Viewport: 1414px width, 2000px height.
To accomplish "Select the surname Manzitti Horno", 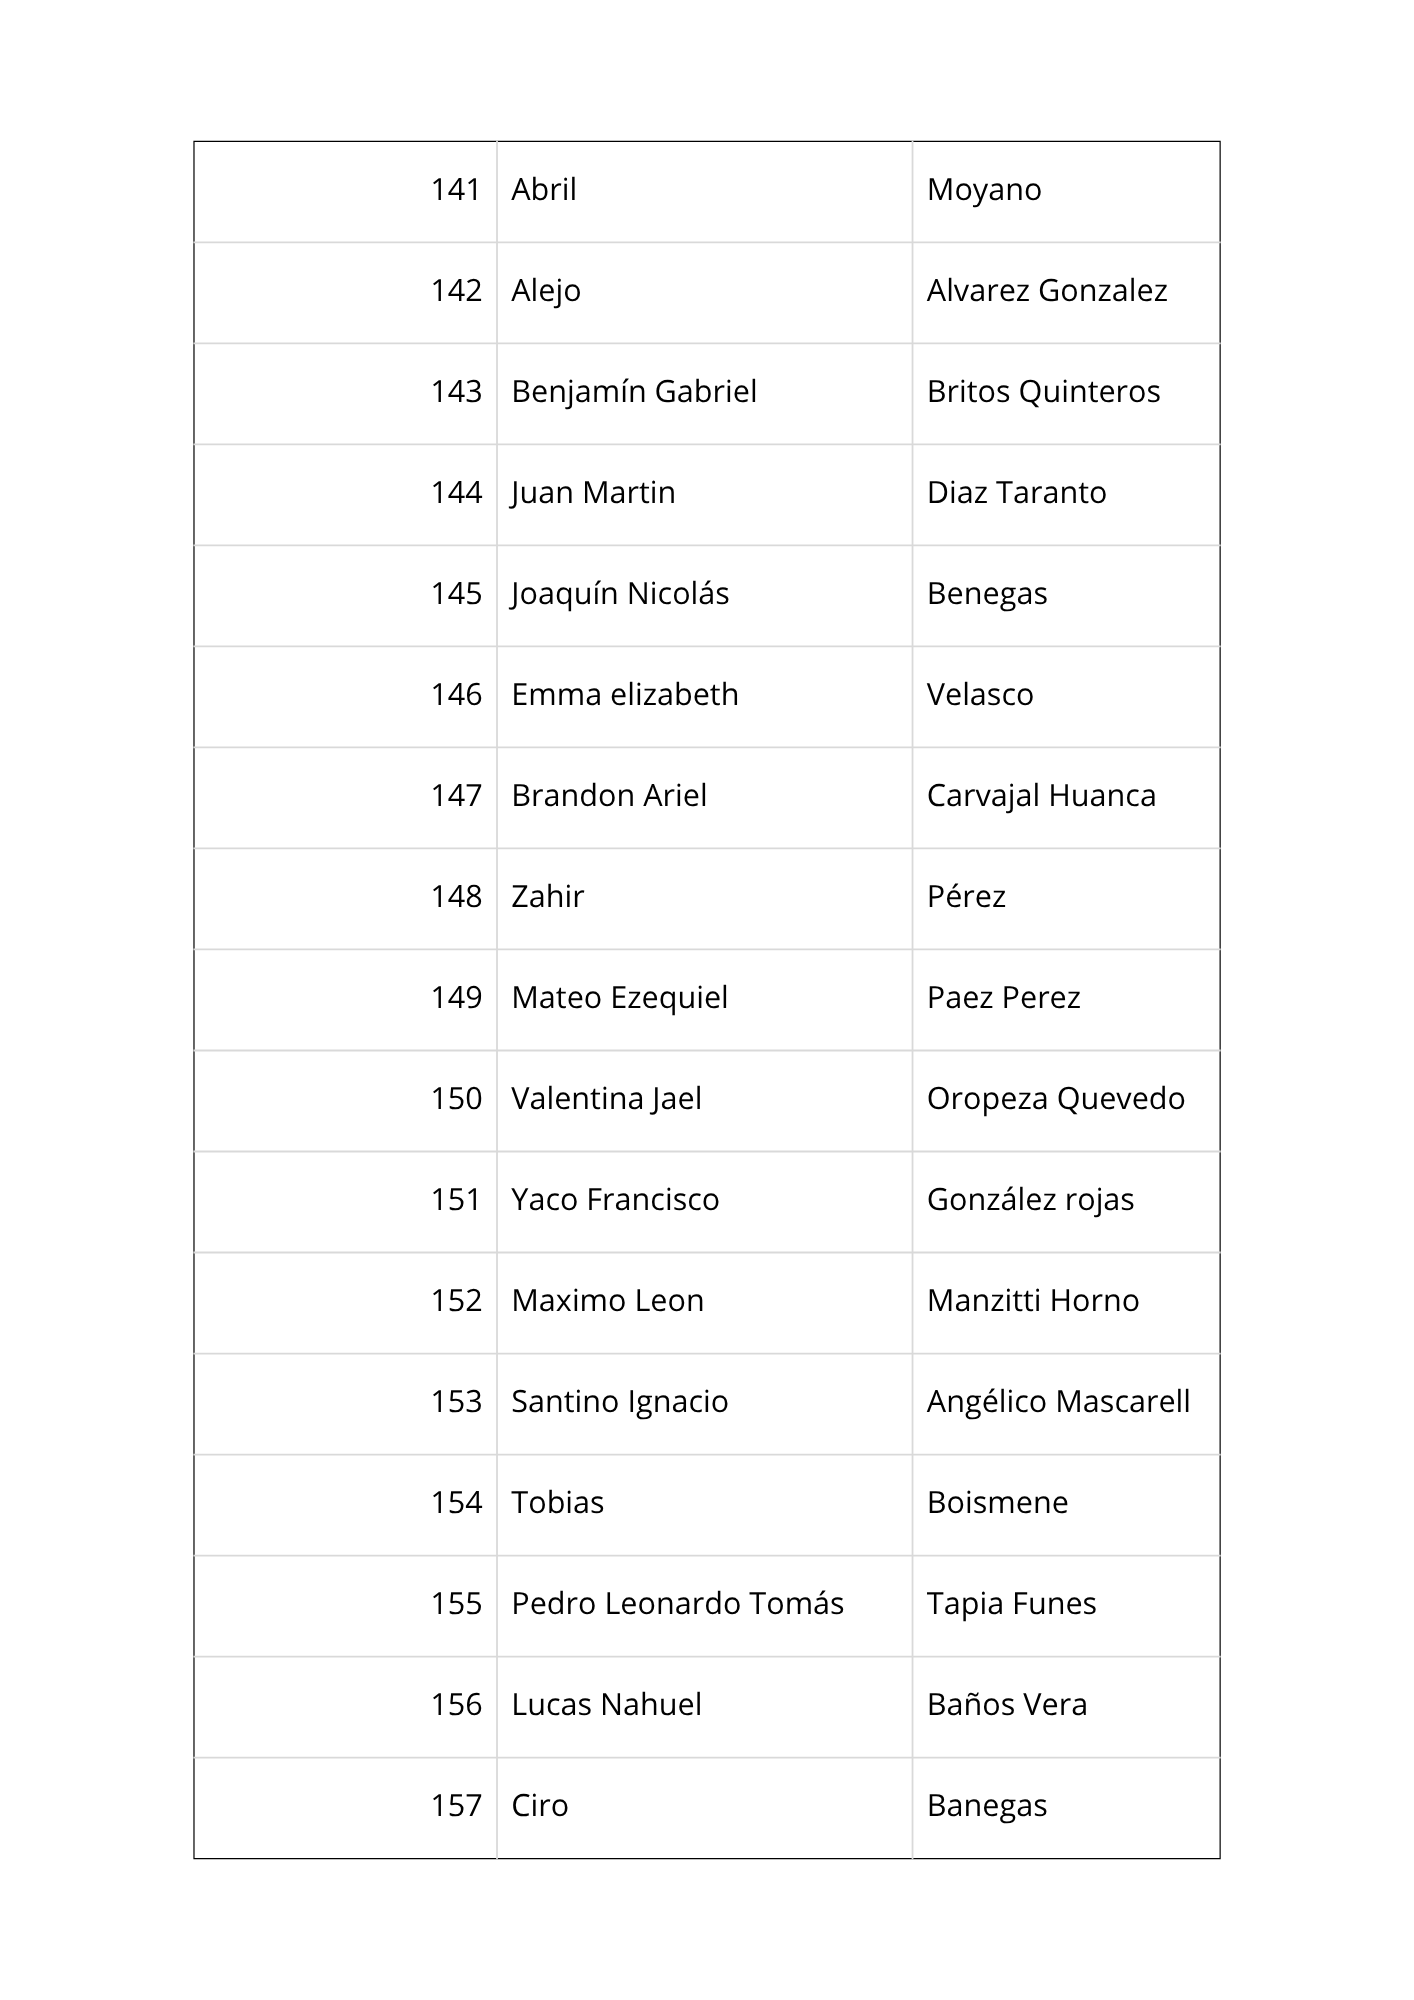I will [x=1033, y=1301].
